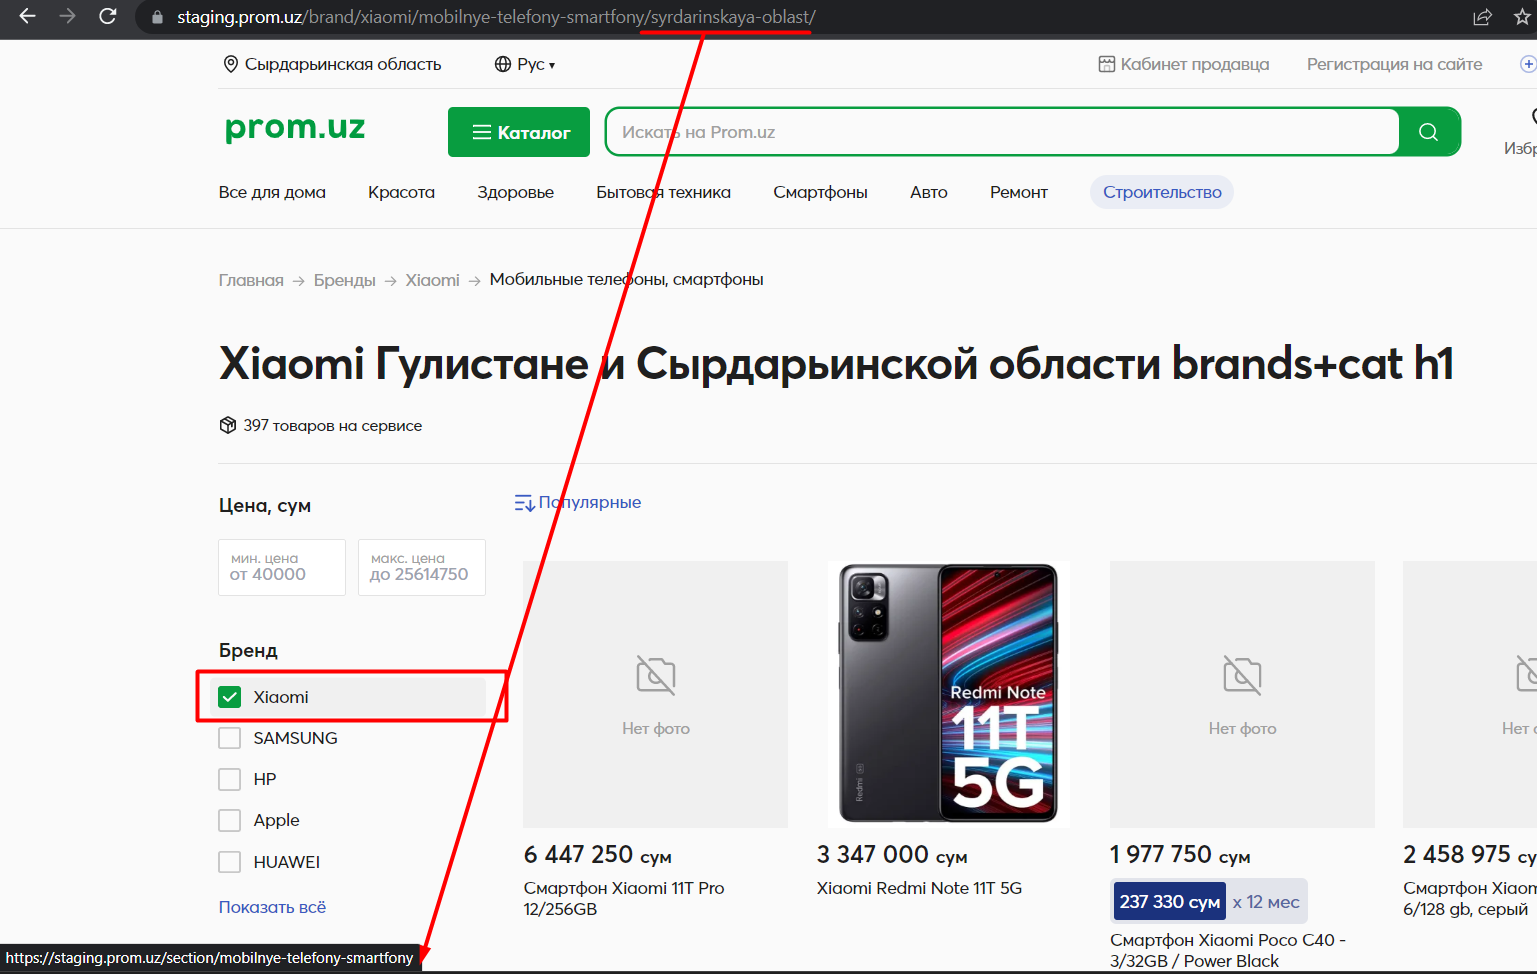Click the sort order icon near Популярные
1537x974 pixels.
tap(524, 502)
